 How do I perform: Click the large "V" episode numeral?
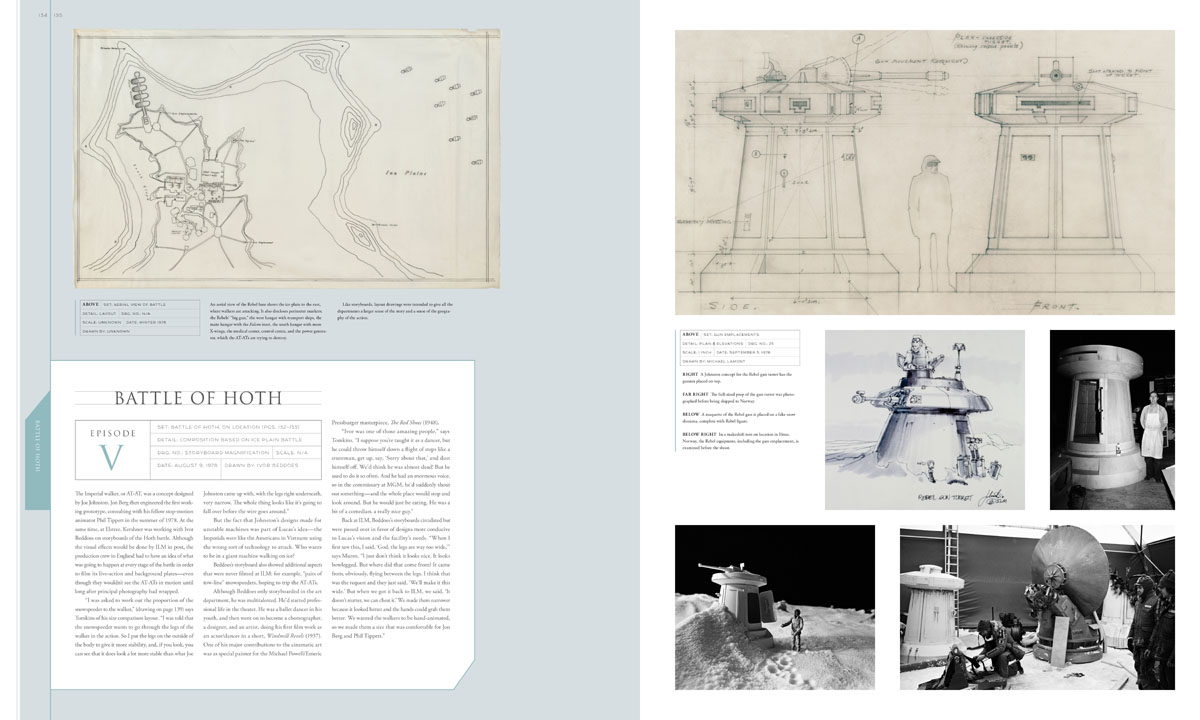110,456
